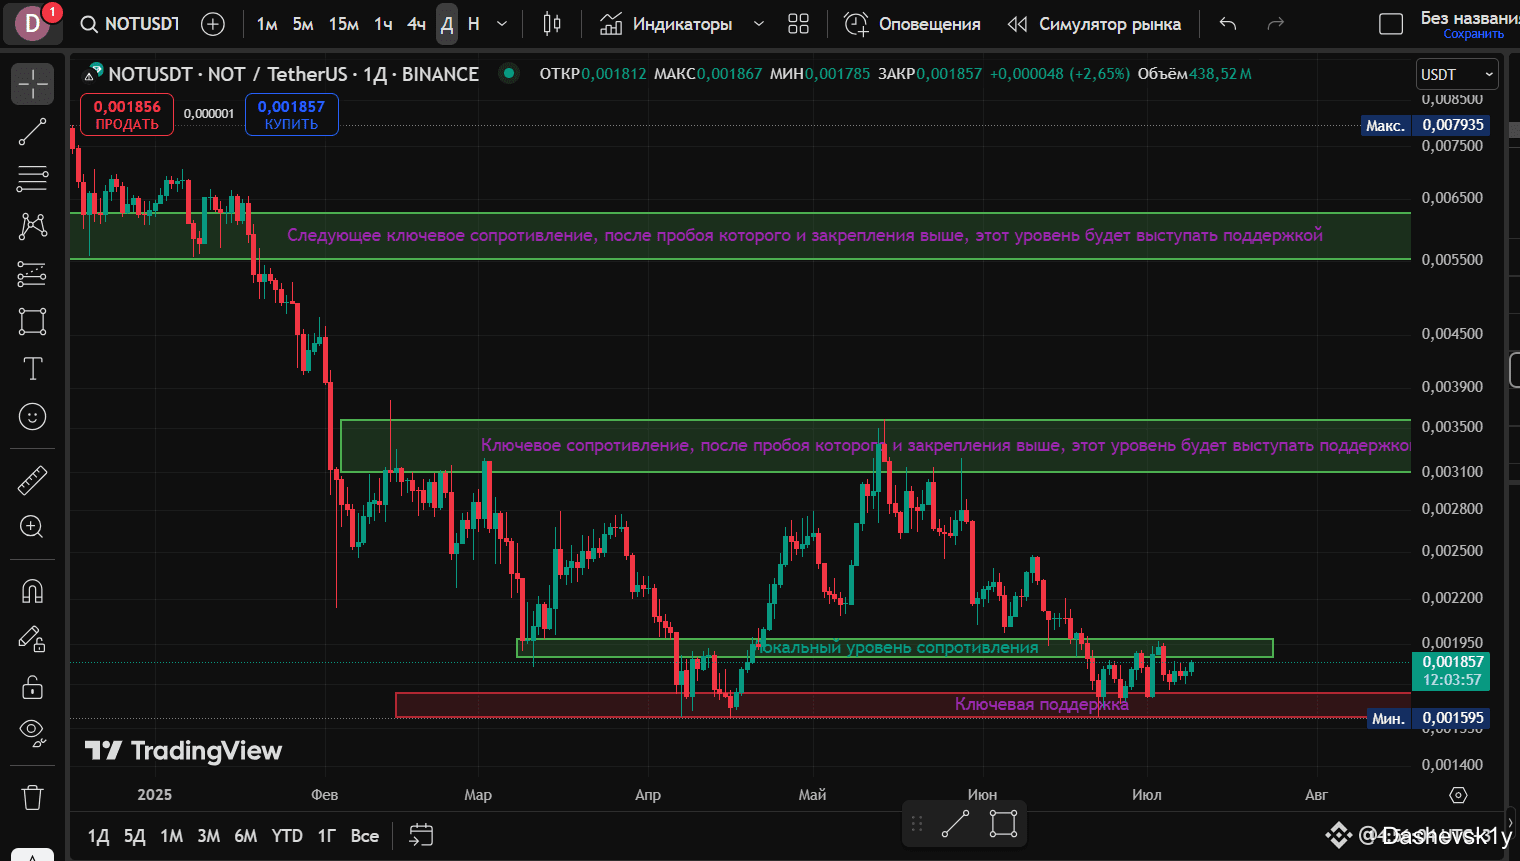Remove drawings with the trash icon

click(32, 797)
